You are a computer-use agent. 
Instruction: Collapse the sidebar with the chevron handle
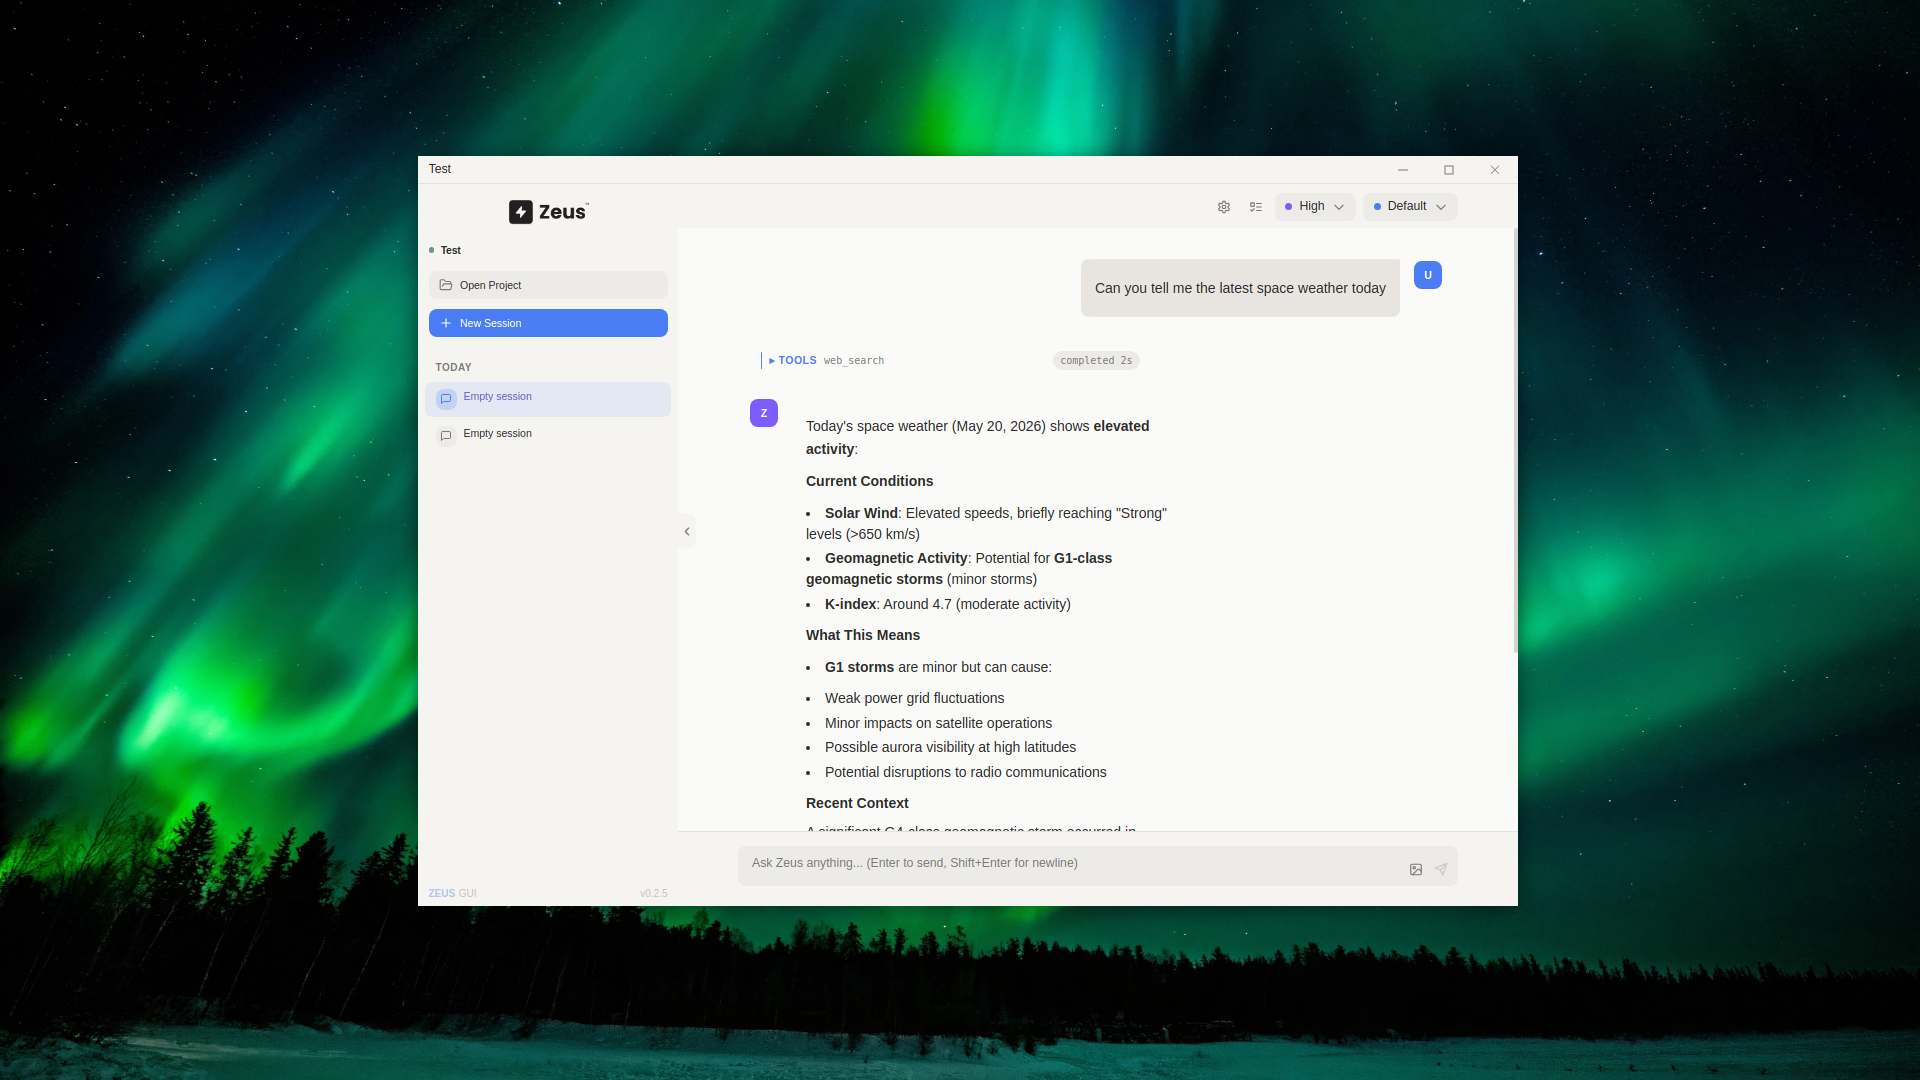pyautogui.click(x=687, y=532)
